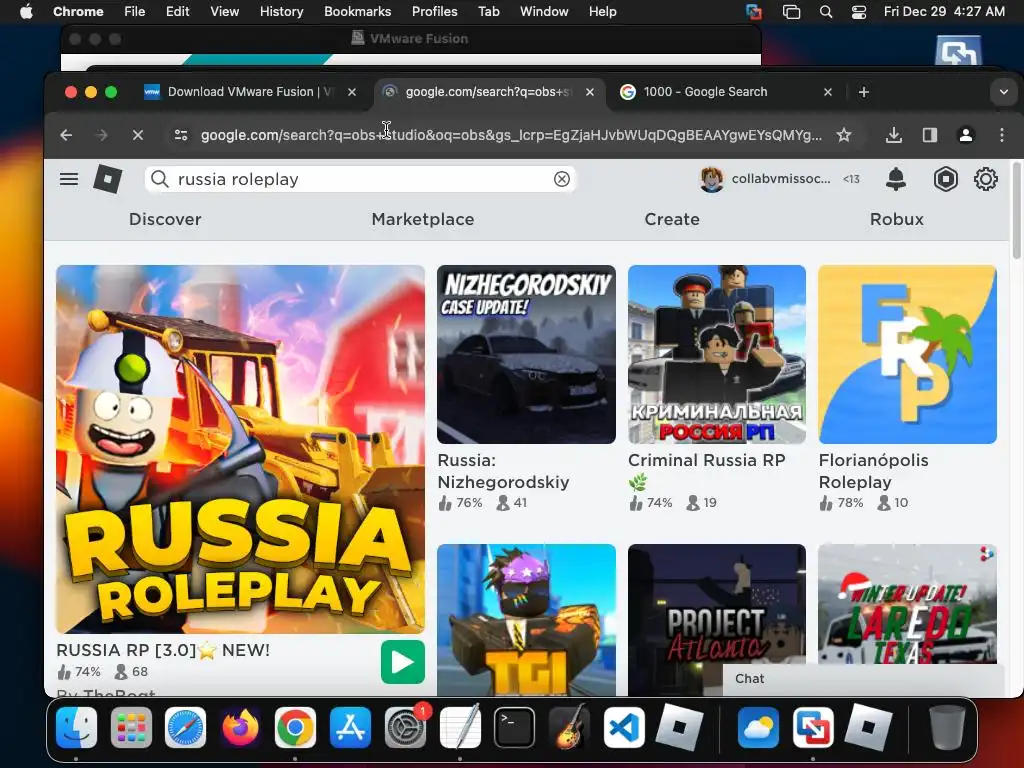Click the Florianópolis Roleplay title text
This screenshot has width=1024, height=768.
click(x=873, y=471)
